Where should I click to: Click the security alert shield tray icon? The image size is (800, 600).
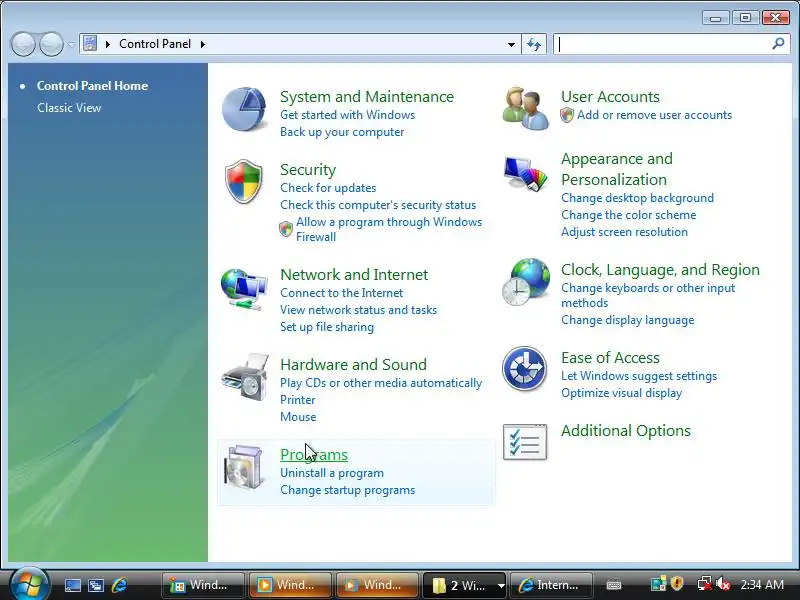click(678, 584)
